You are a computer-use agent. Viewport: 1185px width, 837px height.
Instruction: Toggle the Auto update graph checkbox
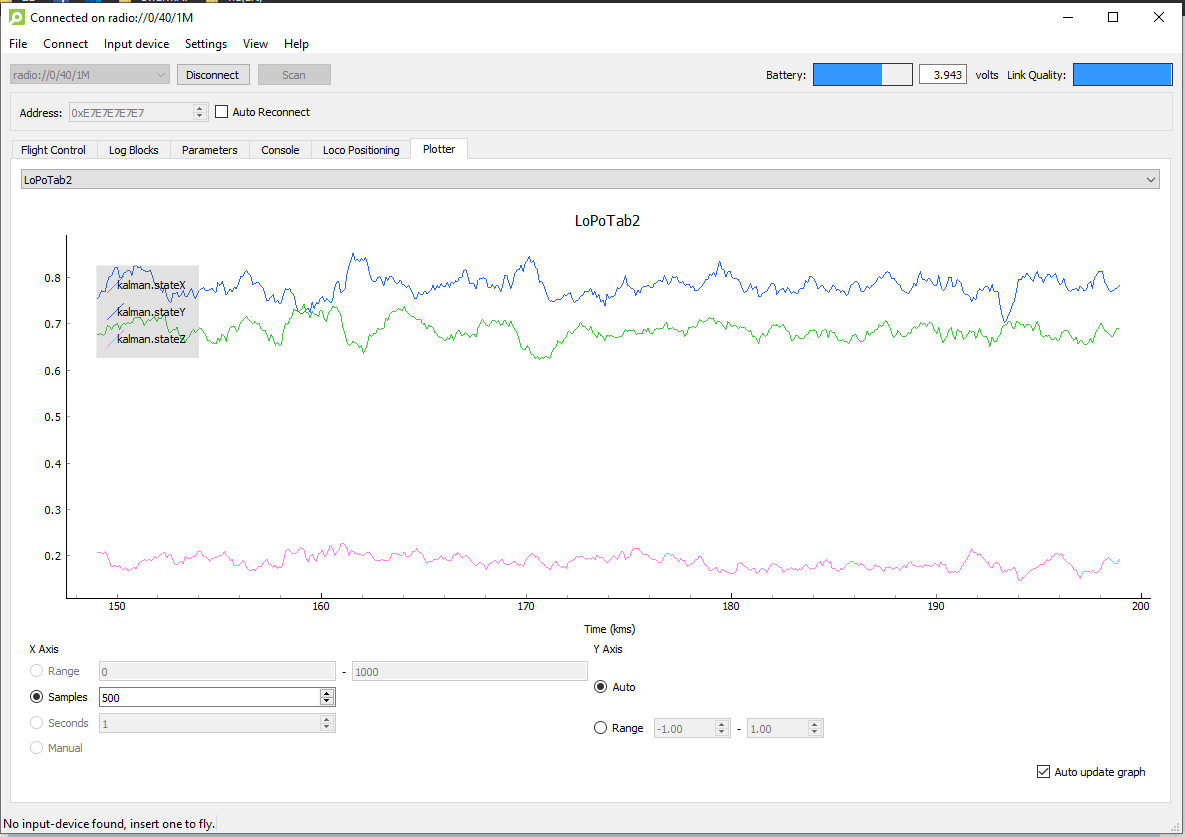tap(1043, 771)
